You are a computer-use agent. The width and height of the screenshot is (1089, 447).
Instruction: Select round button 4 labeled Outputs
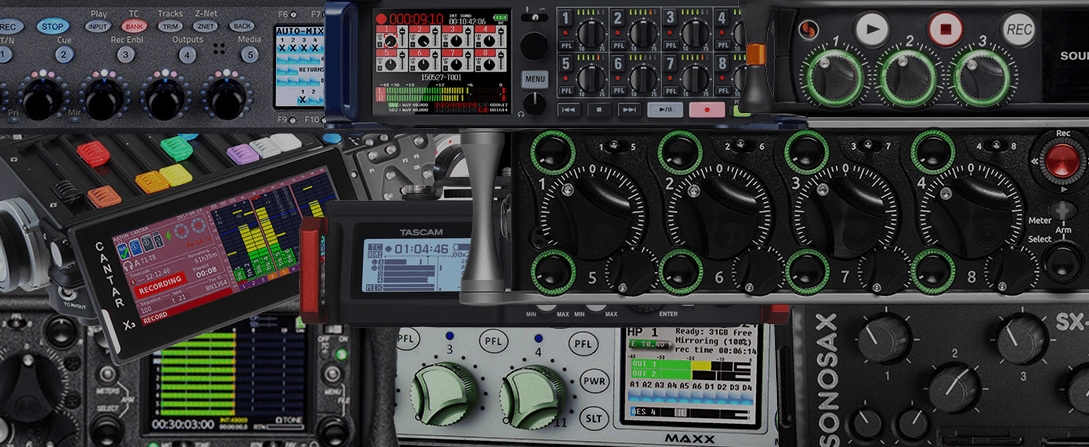click(x=188, y=55)
